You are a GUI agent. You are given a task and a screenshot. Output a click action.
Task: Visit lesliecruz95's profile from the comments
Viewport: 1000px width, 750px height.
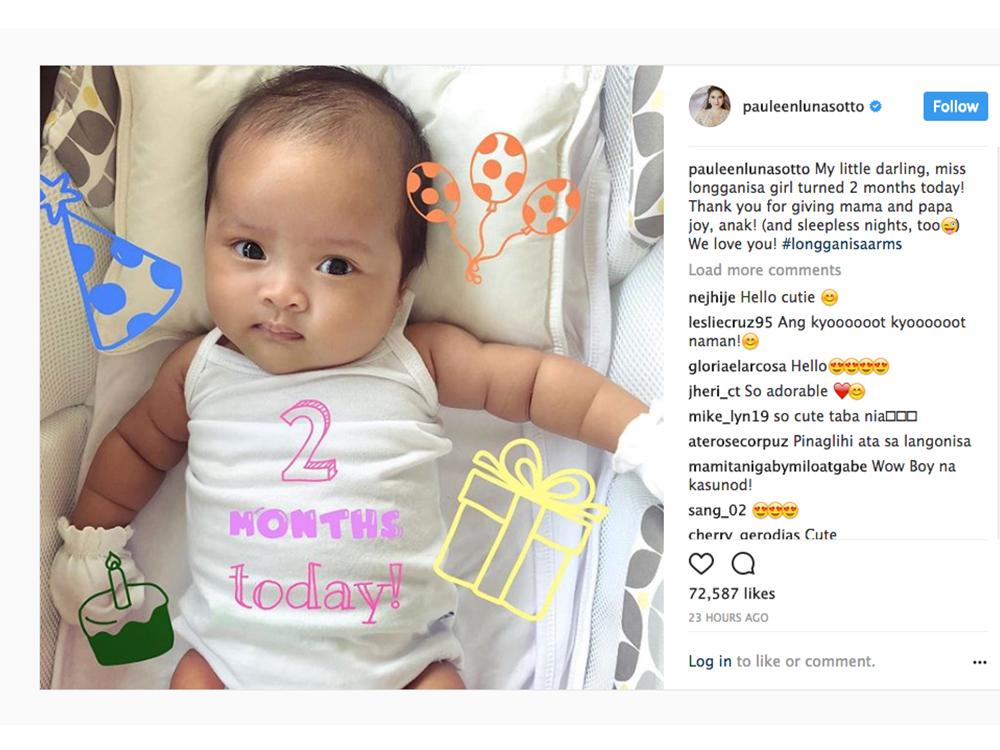[x=730, y=322]
